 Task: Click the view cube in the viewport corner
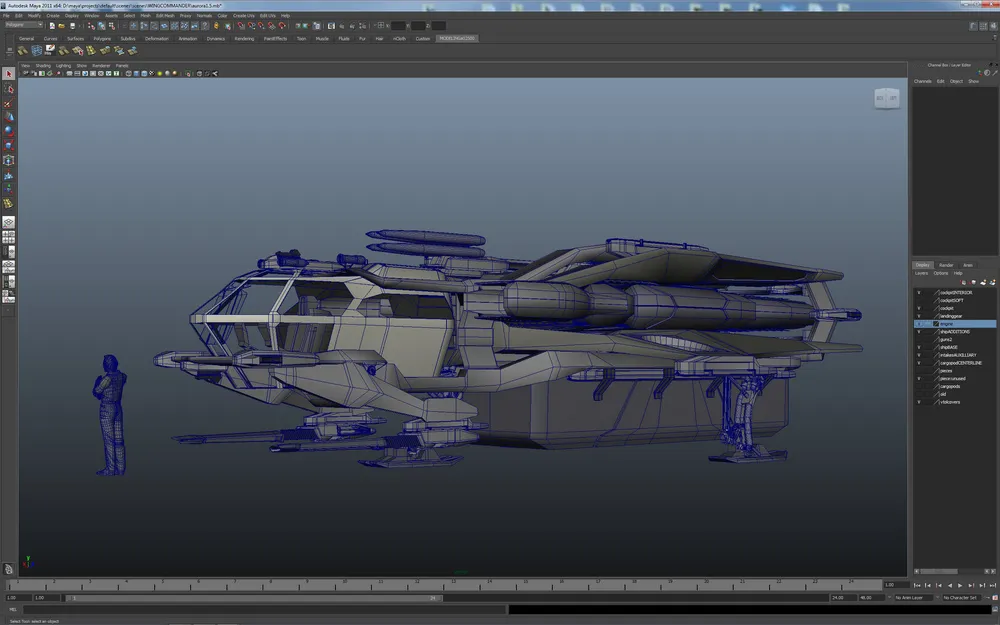pos(886,97)
